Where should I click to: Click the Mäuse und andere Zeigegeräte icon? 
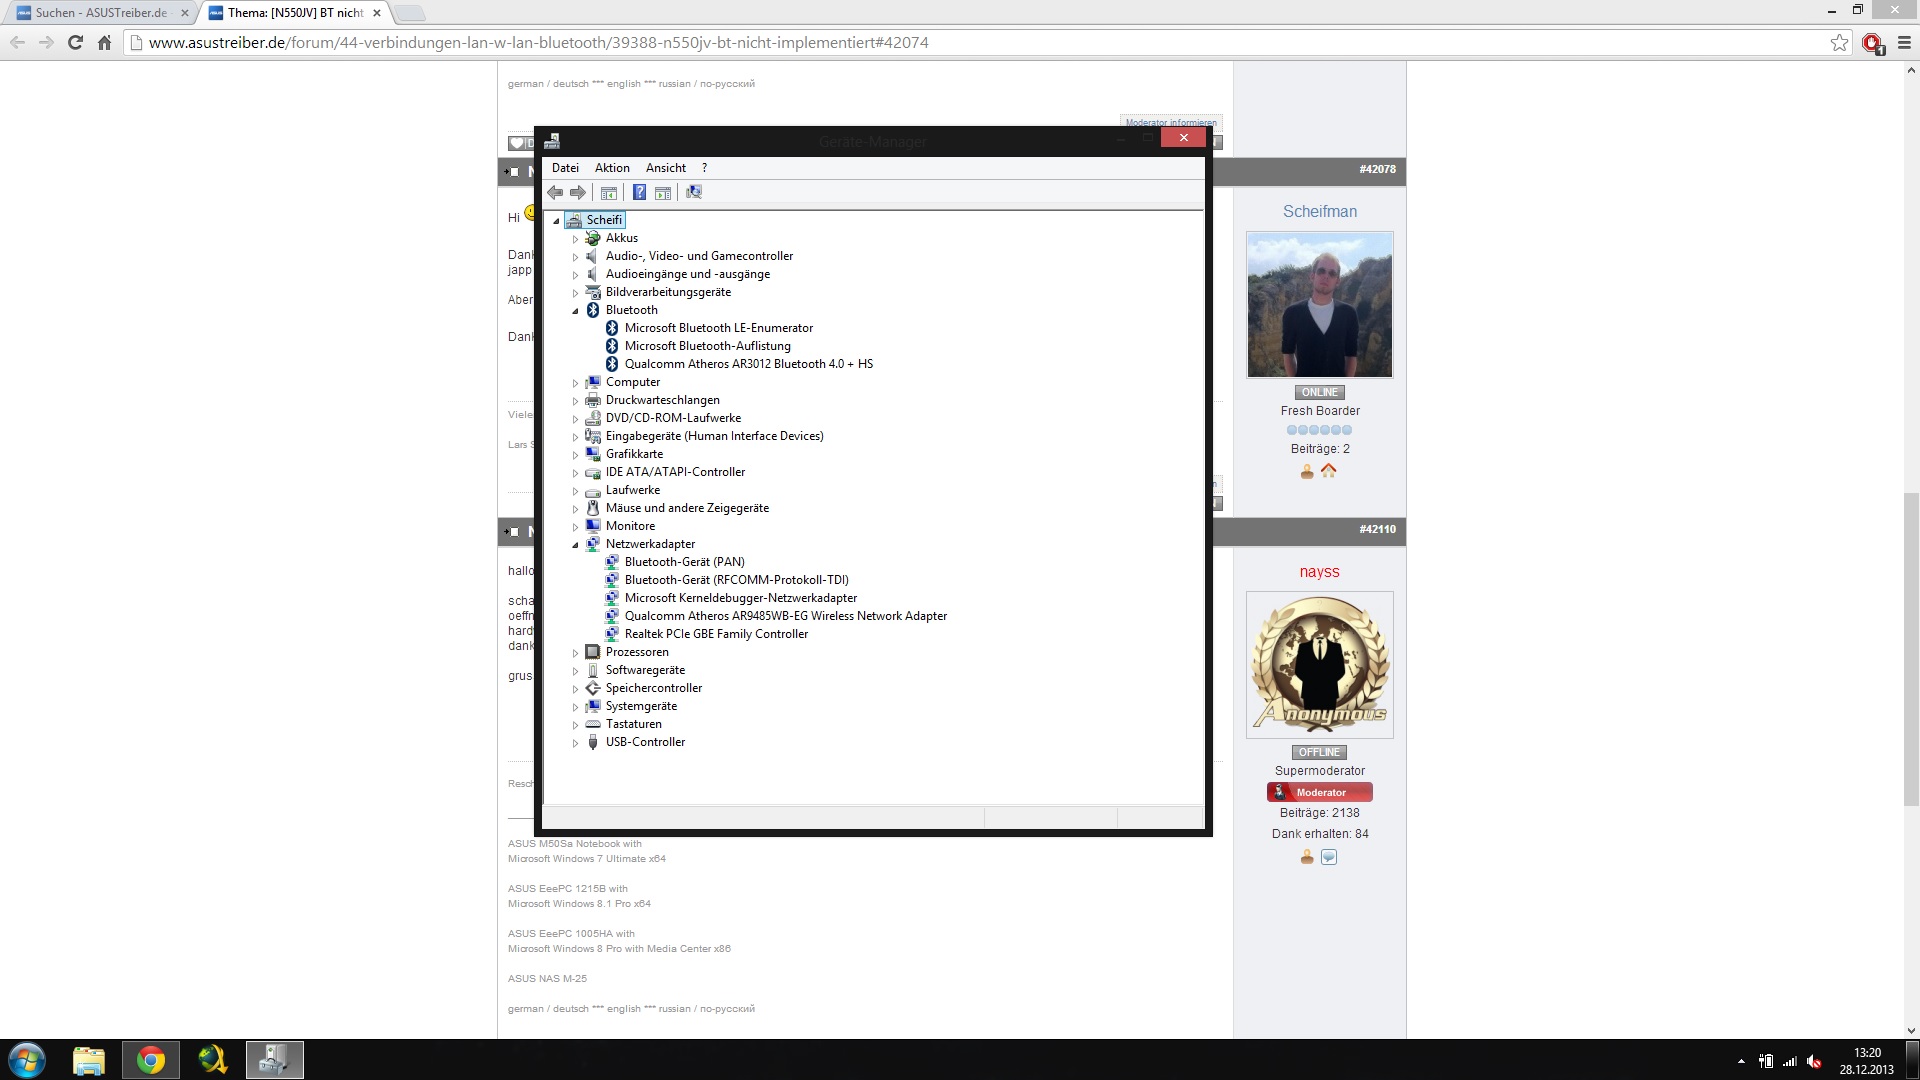click(593, 508)
